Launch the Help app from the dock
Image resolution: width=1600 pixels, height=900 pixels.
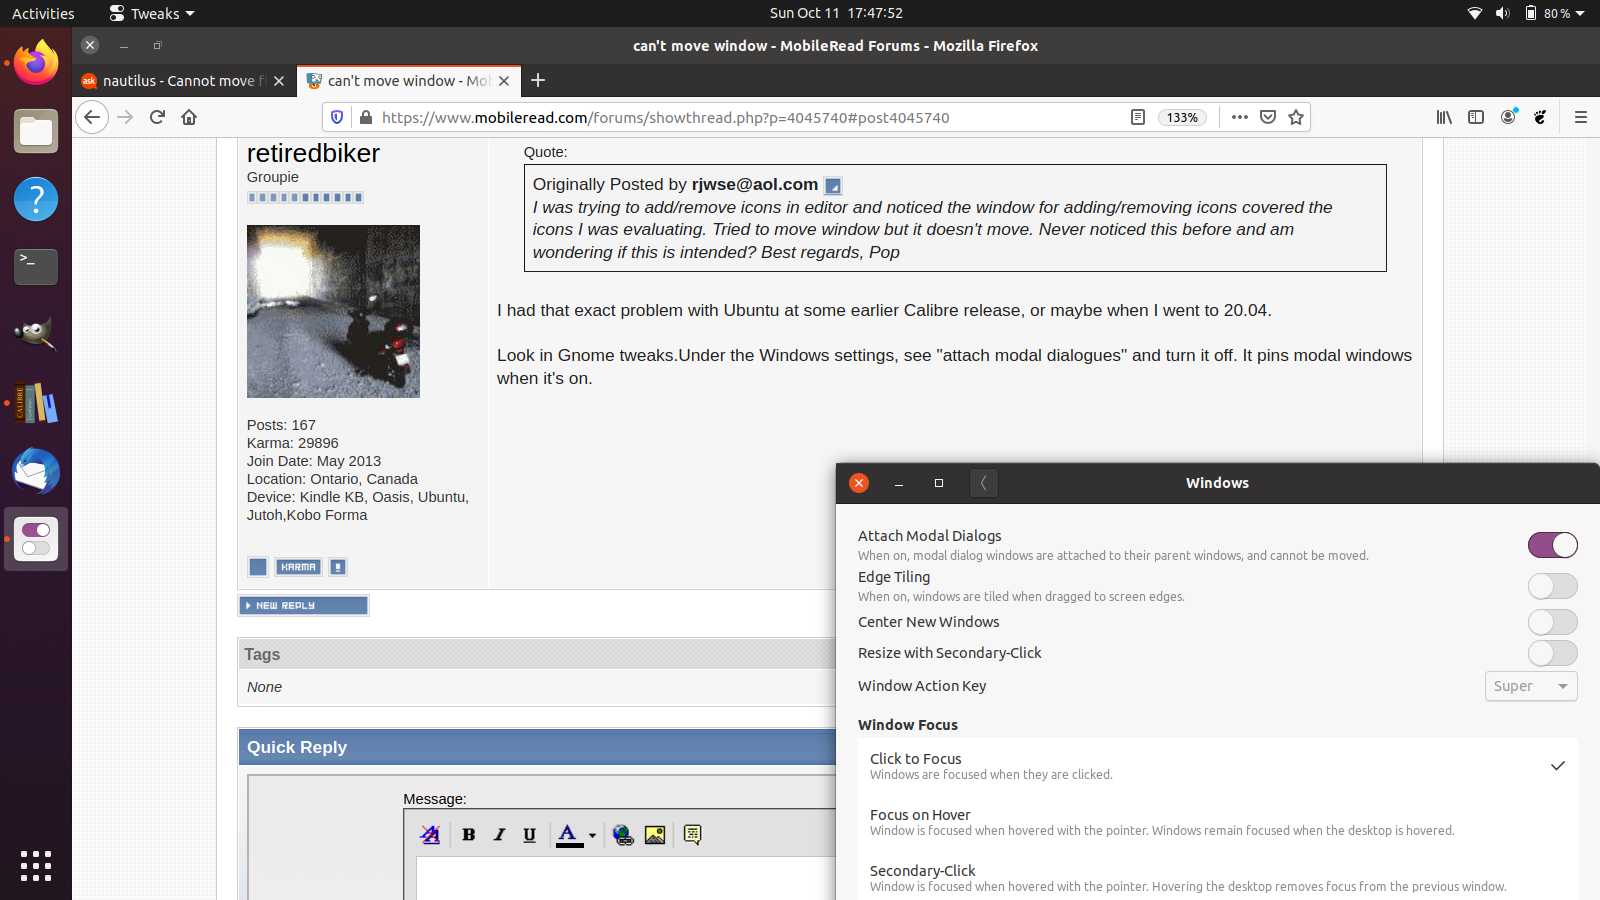[x=36, y=199]
